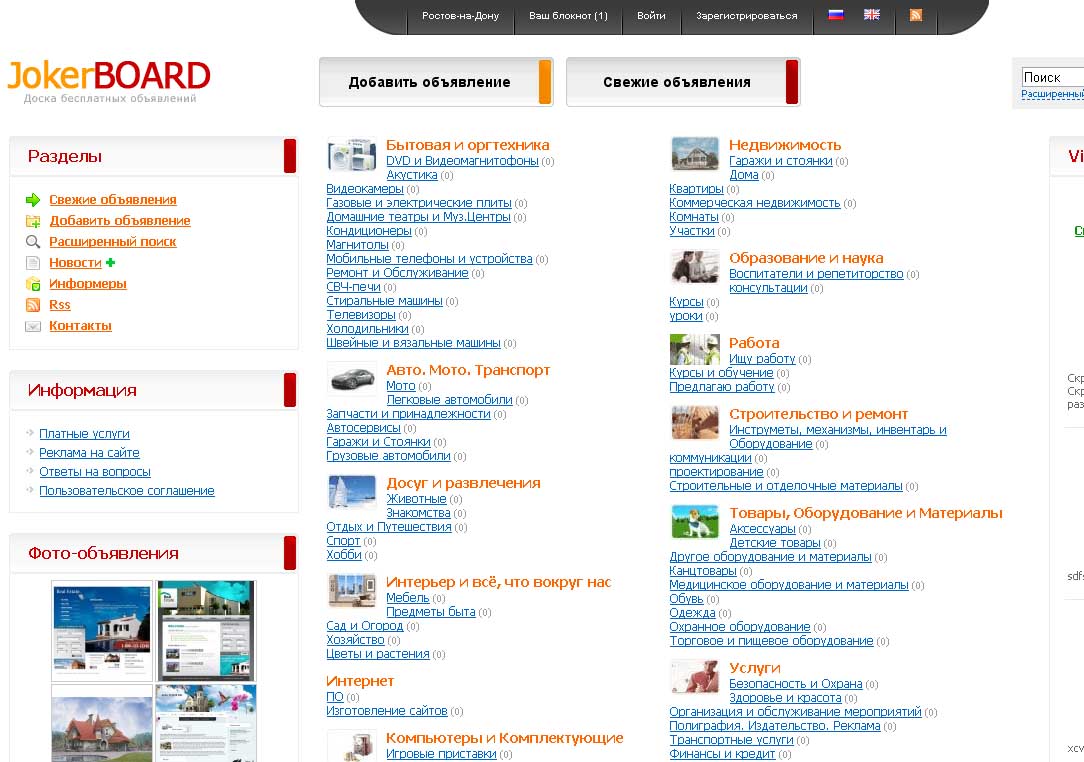1084x762 pixels.
Task: Open Финансы и кредит subcategory
Action: 722,754
